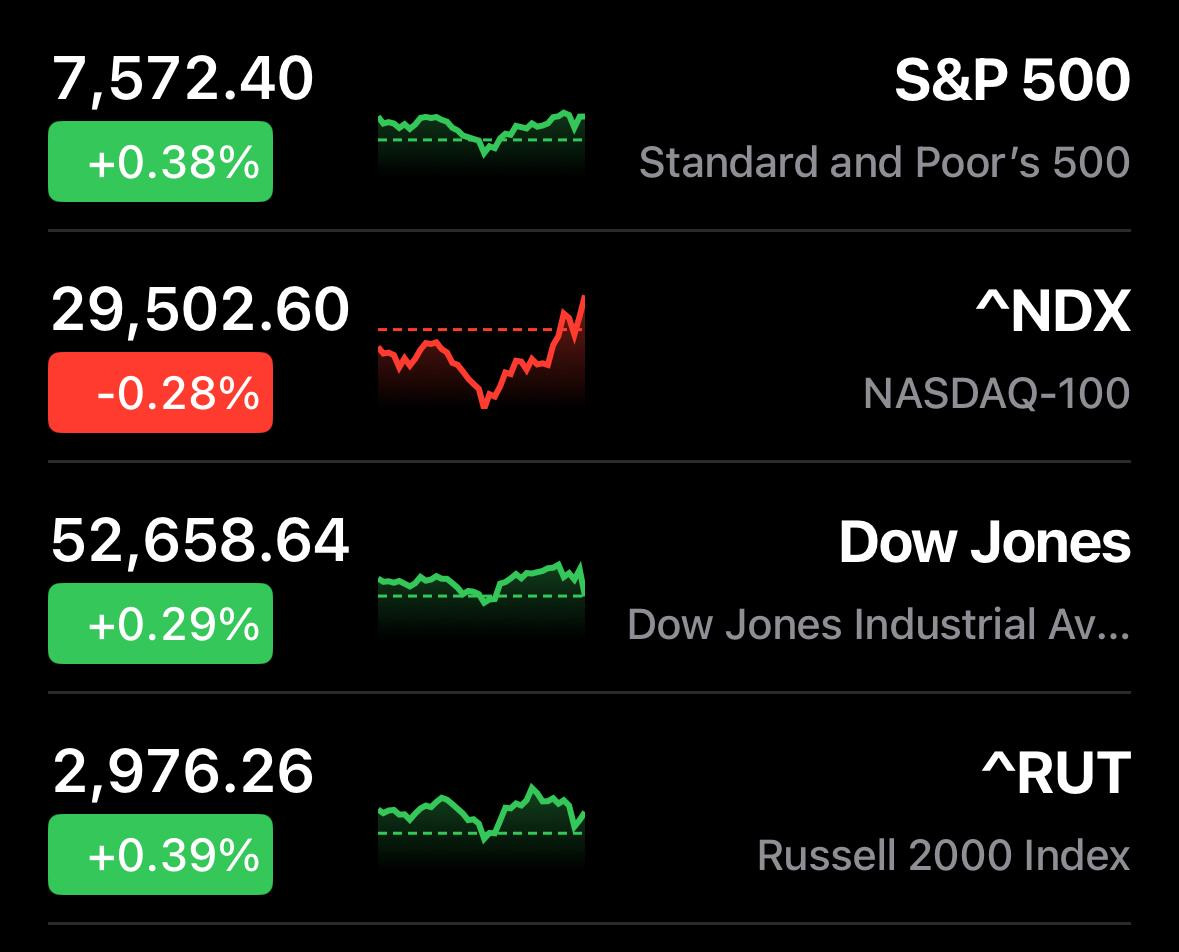Viewport: 1179px width, 952px height.
Task: Open truncated Dow Jones Industrial Av... label
Action: [x=879, y=624]
